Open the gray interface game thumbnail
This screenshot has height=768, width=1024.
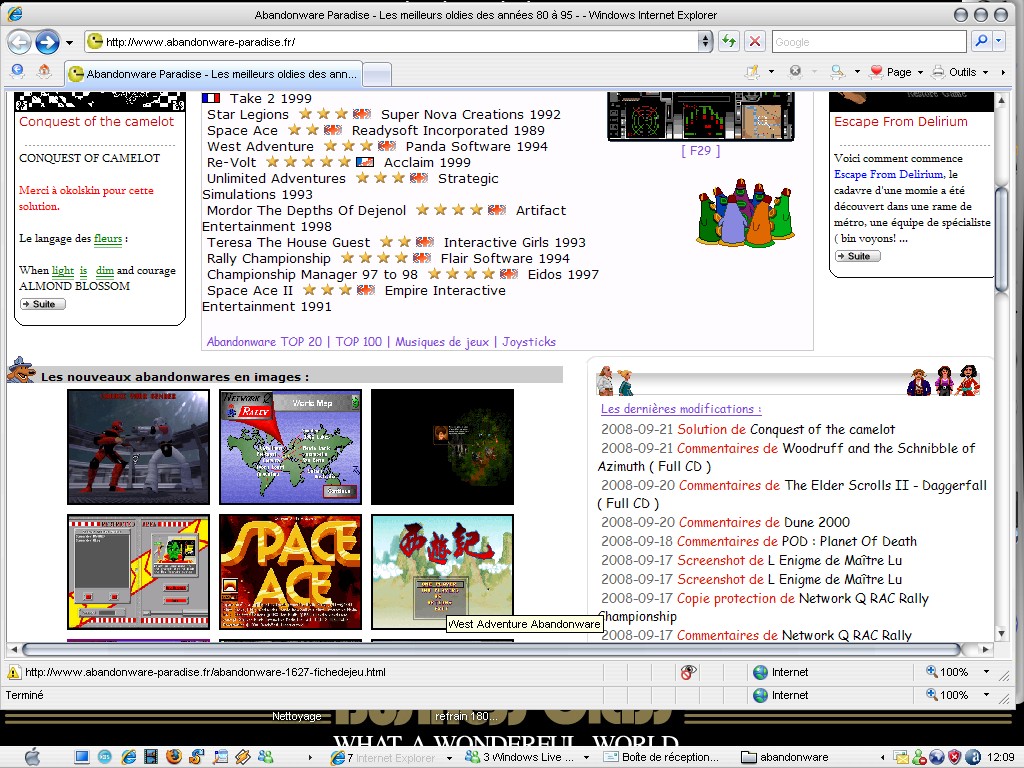coord(138,572)
